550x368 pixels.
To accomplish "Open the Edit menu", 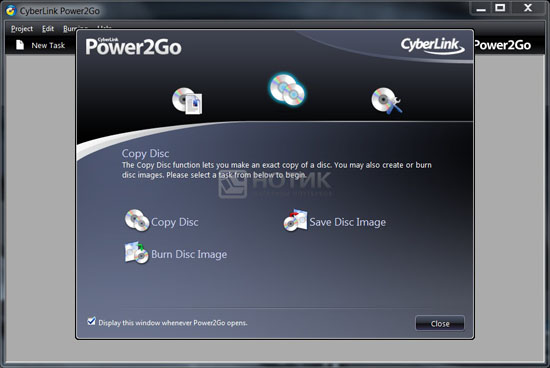I will 48,29.
